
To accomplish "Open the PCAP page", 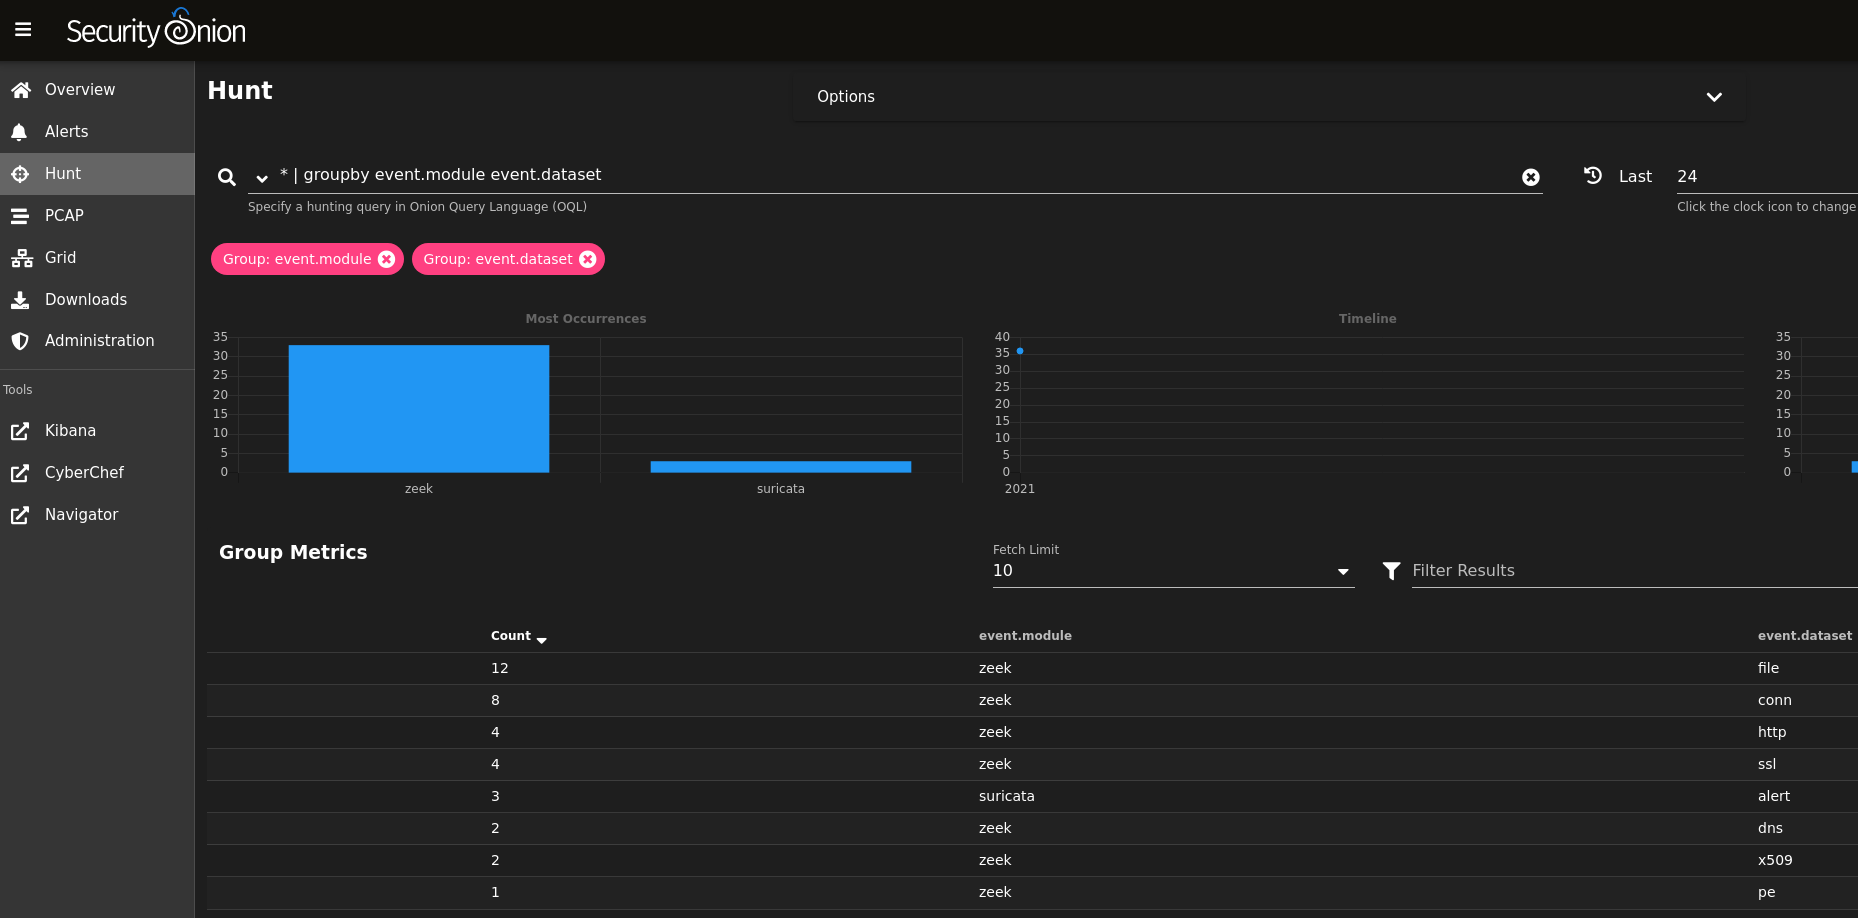I will [x=97, y=216].
